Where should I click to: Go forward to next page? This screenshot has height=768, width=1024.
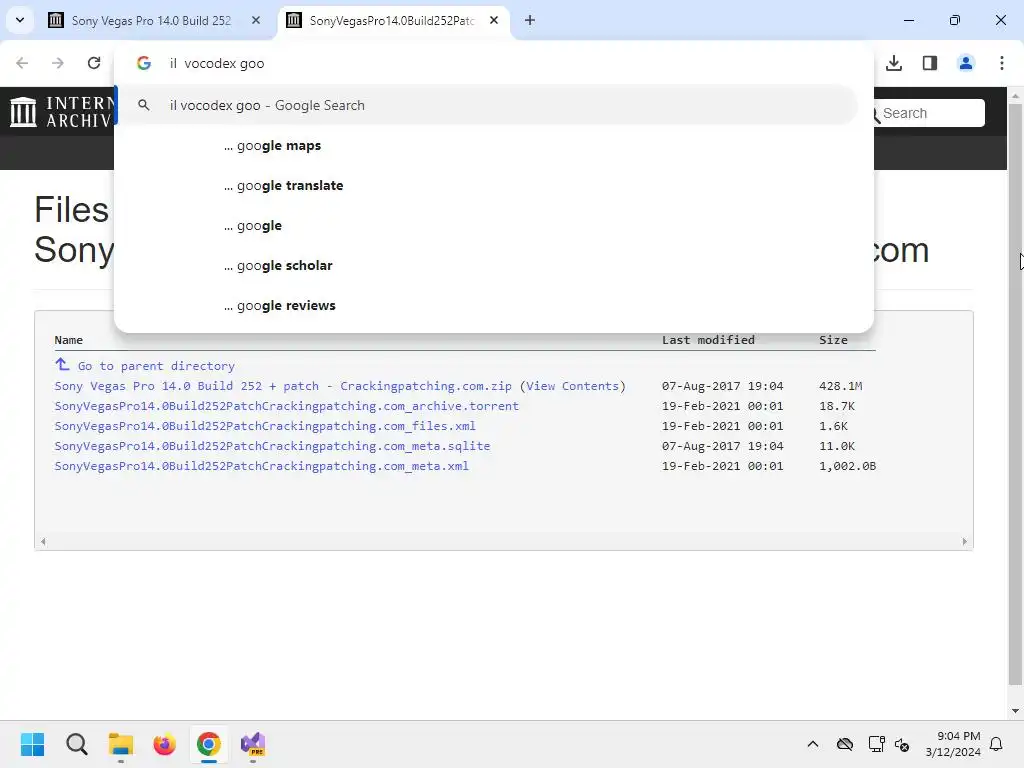click(x=58, y=63)
